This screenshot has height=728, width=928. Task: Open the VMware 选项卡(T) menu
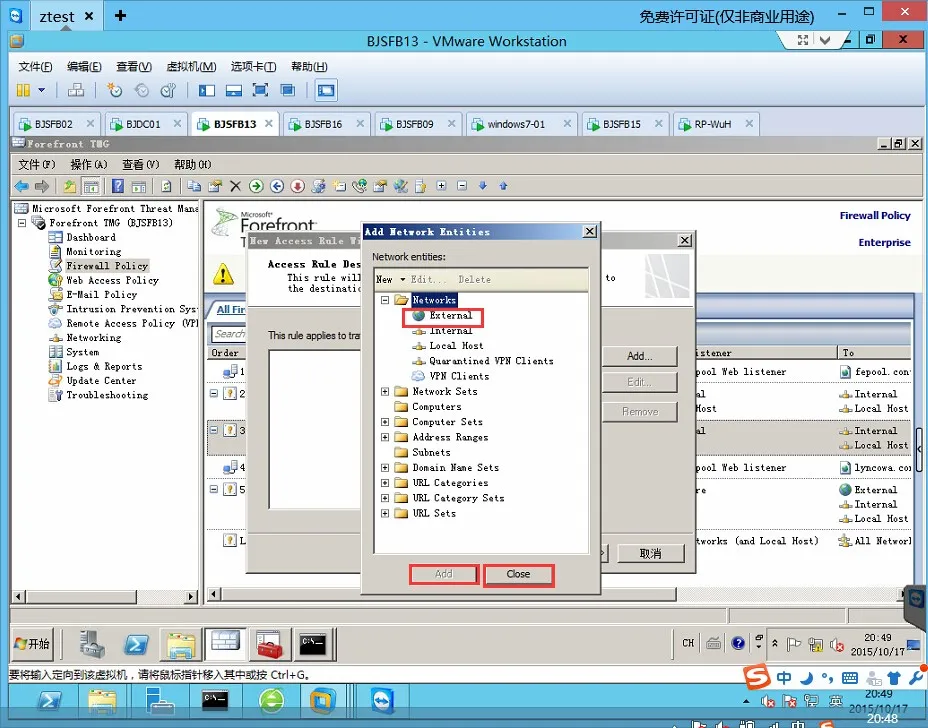click(x=253, y=66)
